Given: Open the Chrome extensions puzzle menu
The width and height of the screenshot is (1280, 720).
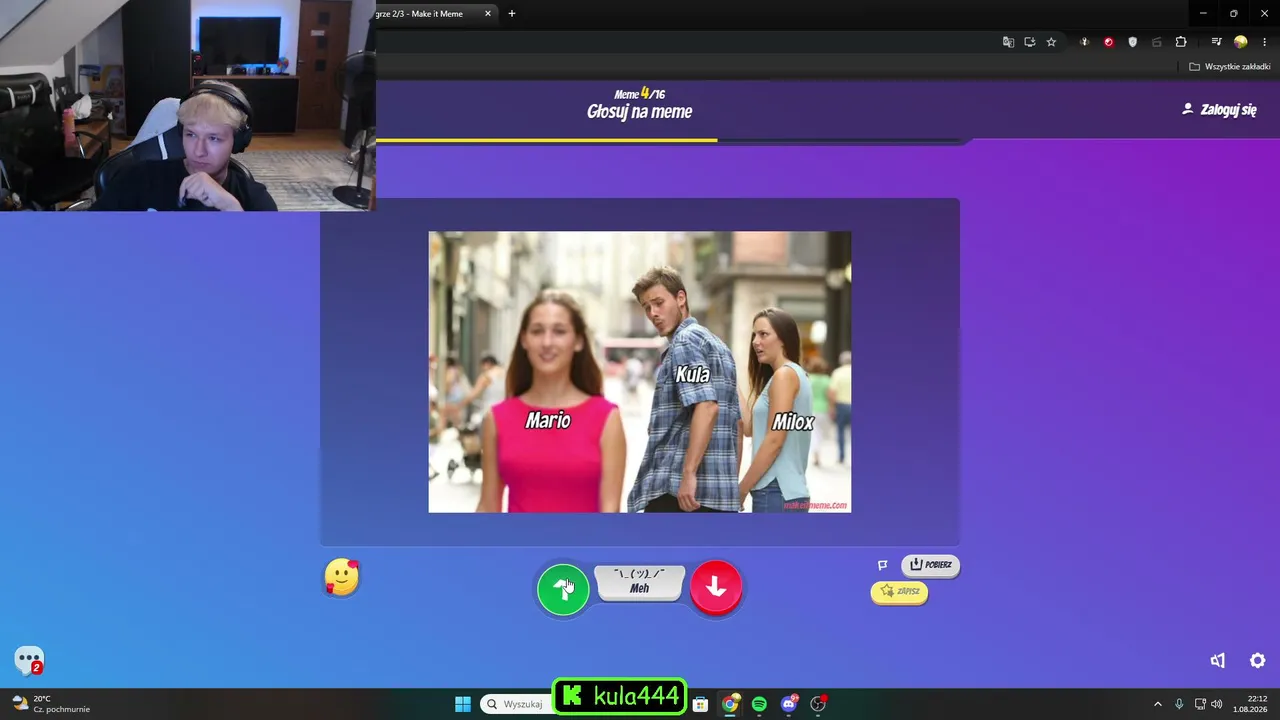Looking at the screenshot, I should pyautogui.click(x=1181, y=42).
